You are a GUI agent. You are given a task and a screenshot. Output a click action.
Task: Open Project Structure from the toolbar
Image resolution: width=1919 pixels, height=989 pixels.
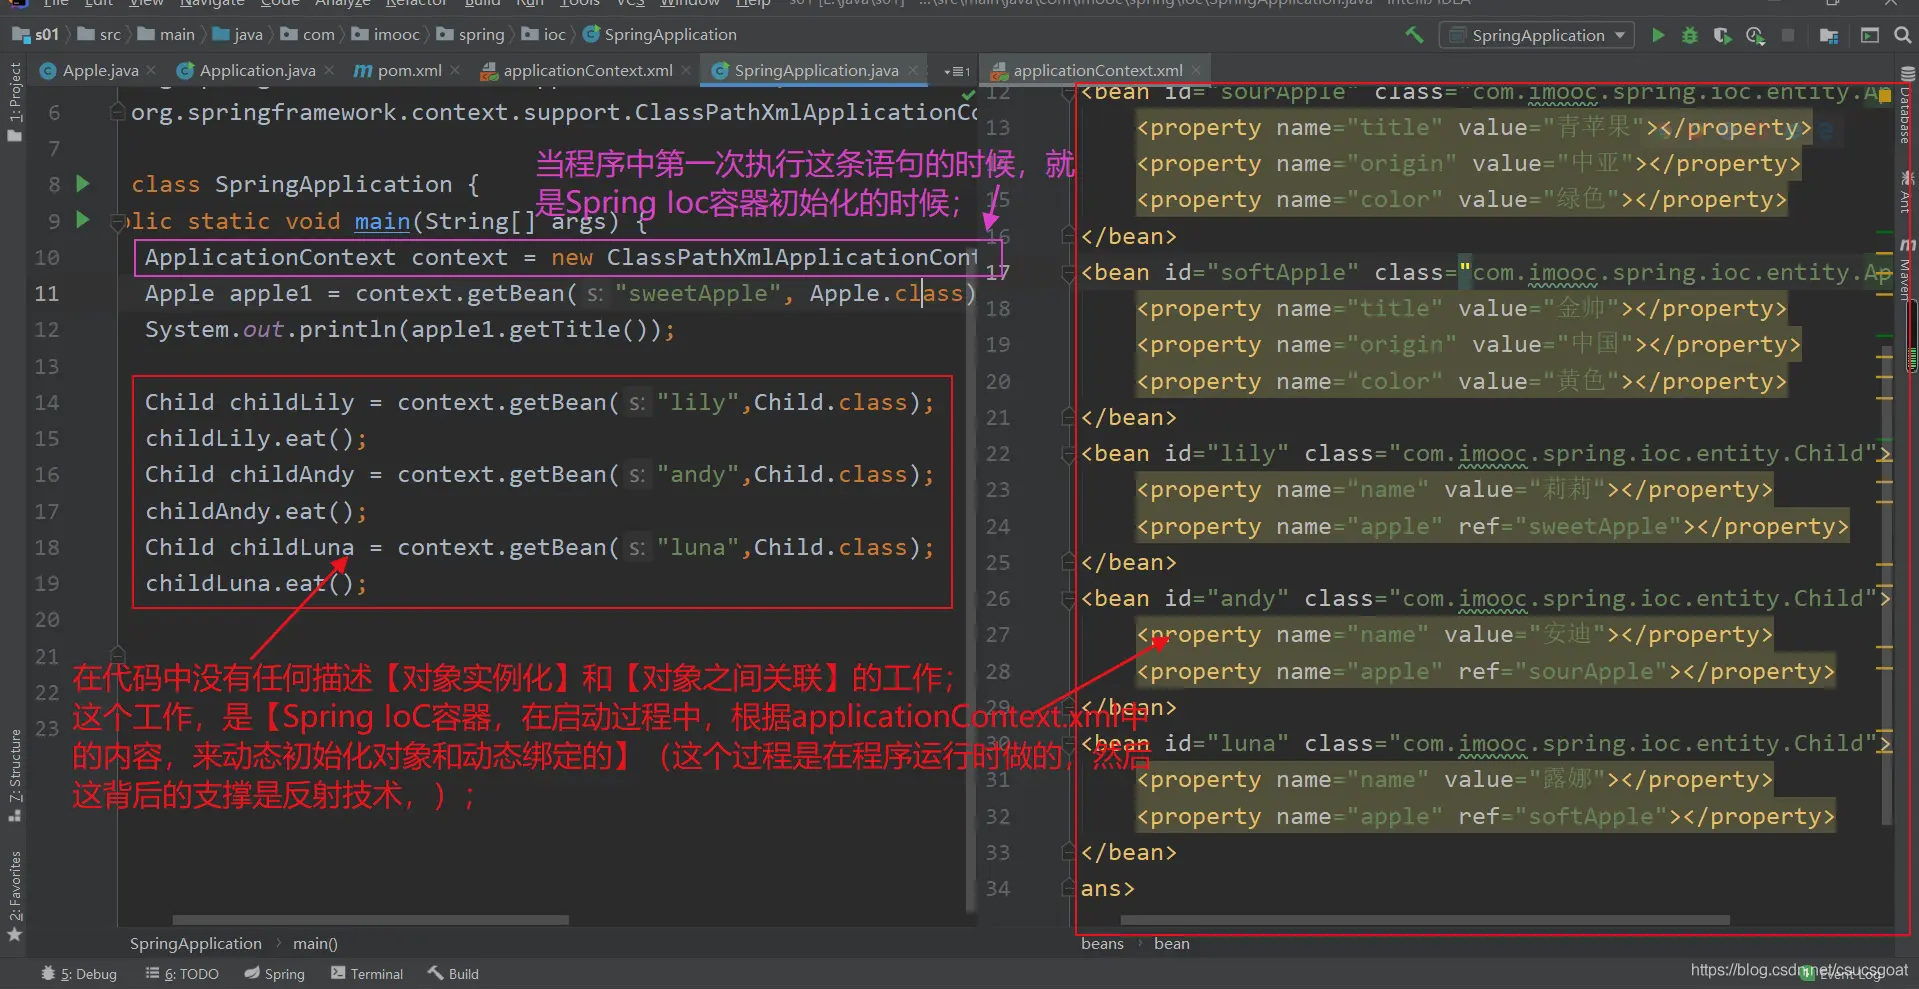point(1829,35)
